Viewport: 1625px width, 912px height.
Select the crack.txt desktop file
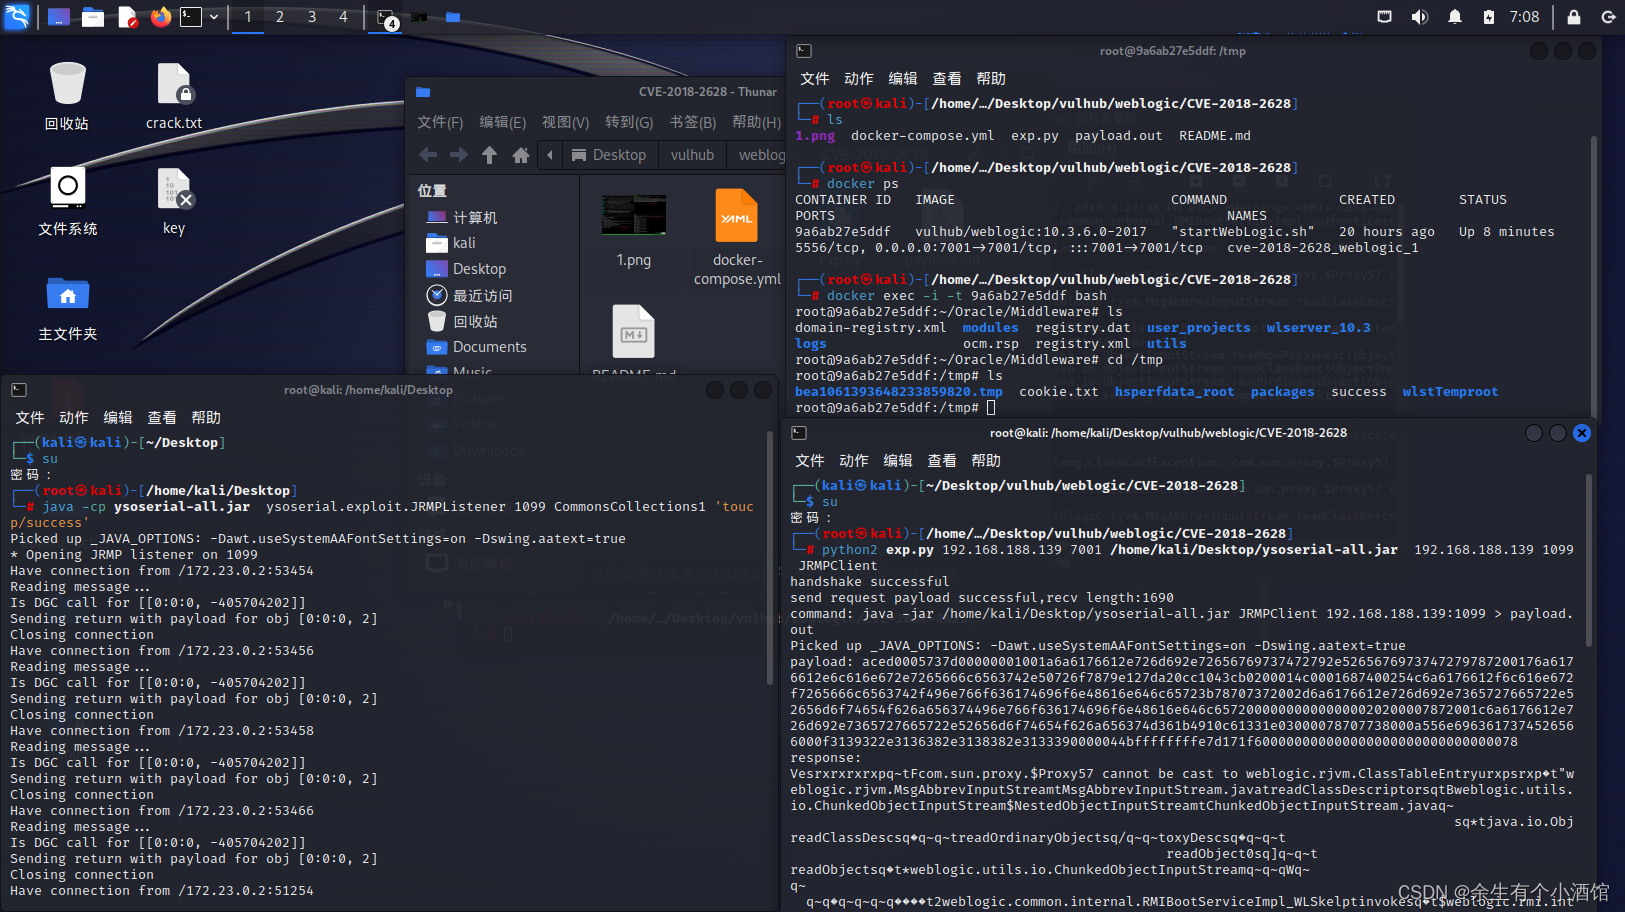tap(174, 96)
